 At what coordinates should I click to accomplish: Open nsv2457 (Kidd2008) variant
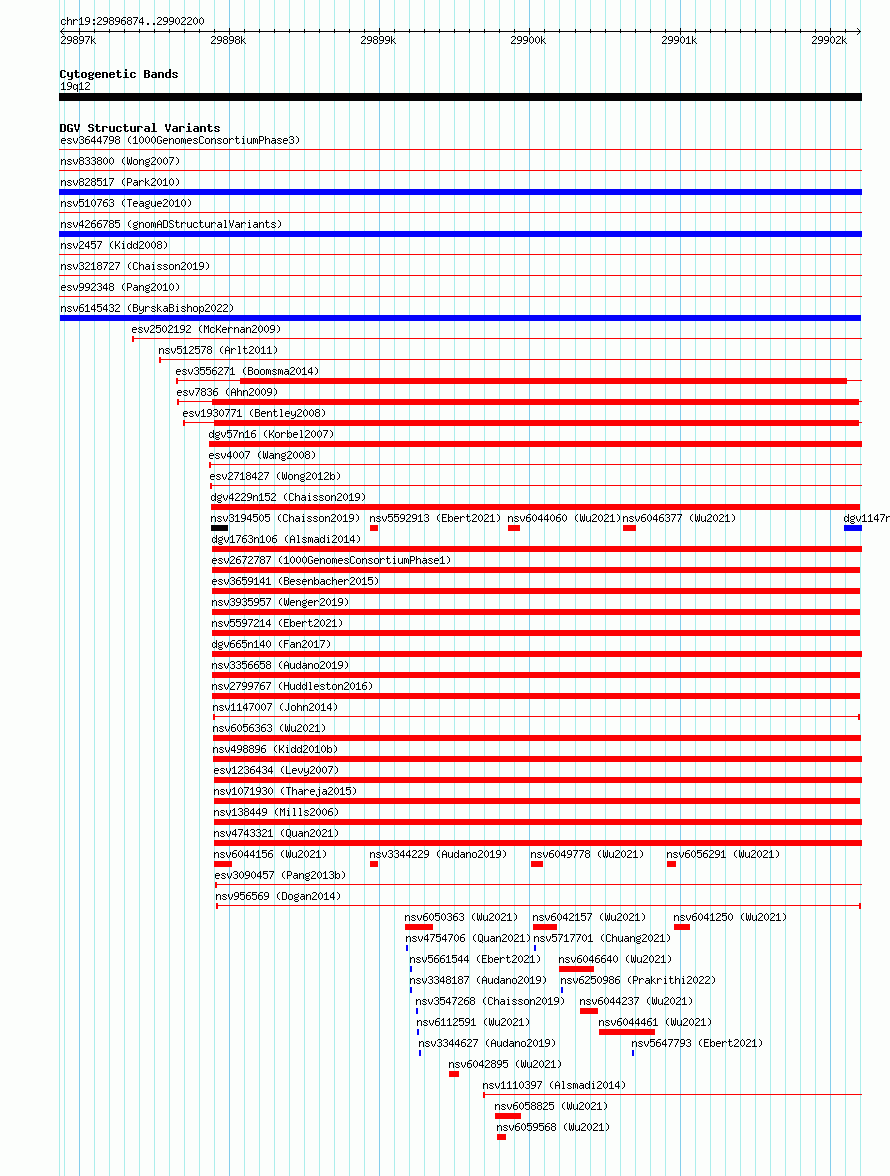[114, 245]
